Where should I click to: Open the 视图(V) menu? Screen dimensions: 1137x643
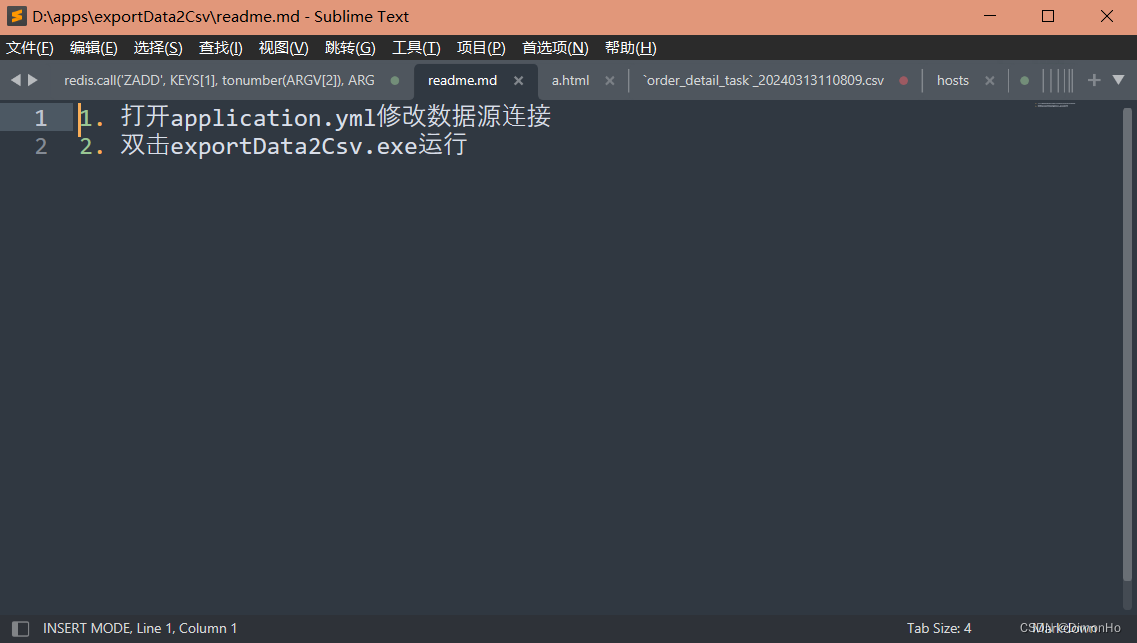coord(284,48)
